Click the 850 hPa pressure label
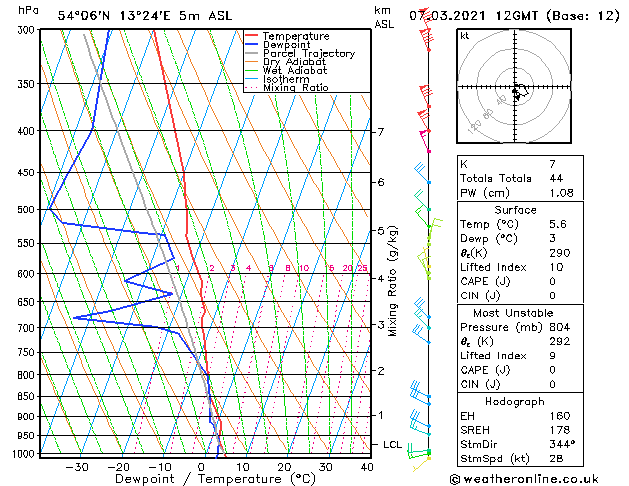The width and height of the screenshot is (629, 486). tap(28, 396)
